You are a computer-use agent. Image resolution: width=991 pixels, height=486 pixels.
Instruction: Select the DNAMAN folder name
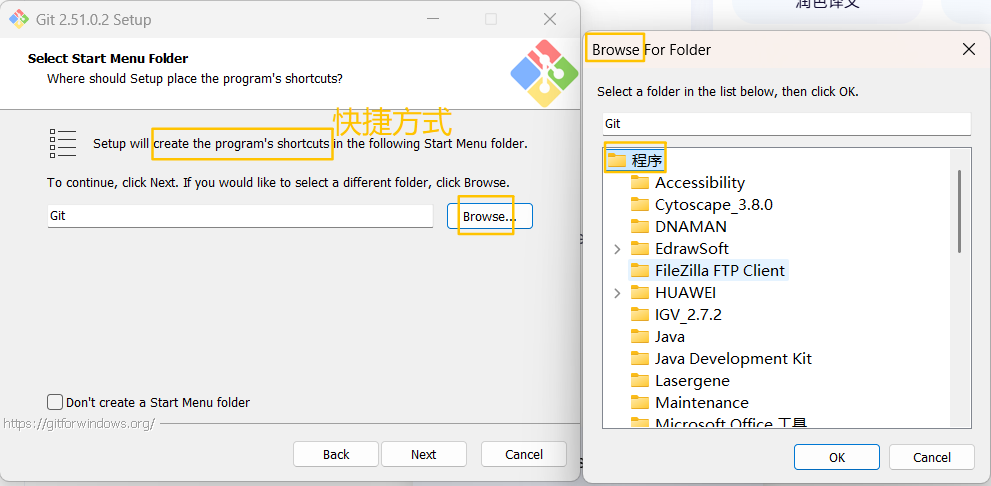(691, 226)
